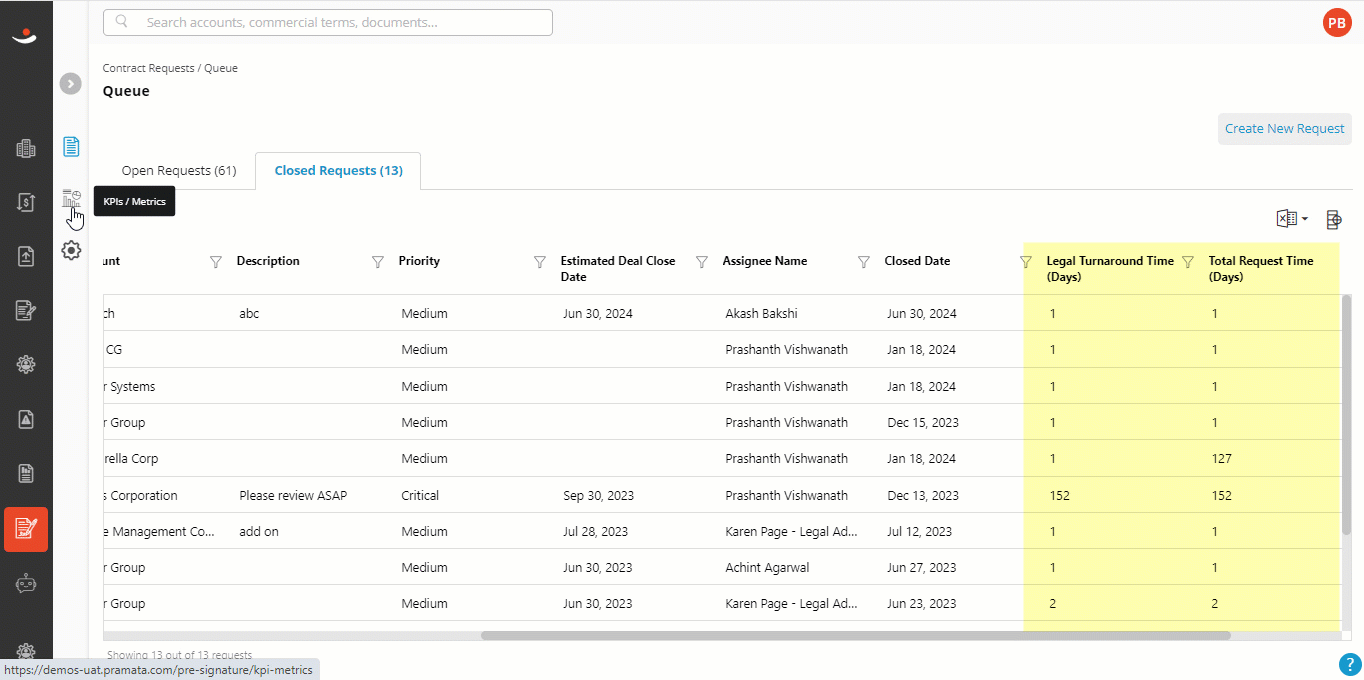Open the column chooser icon

tap(1333, 219)
